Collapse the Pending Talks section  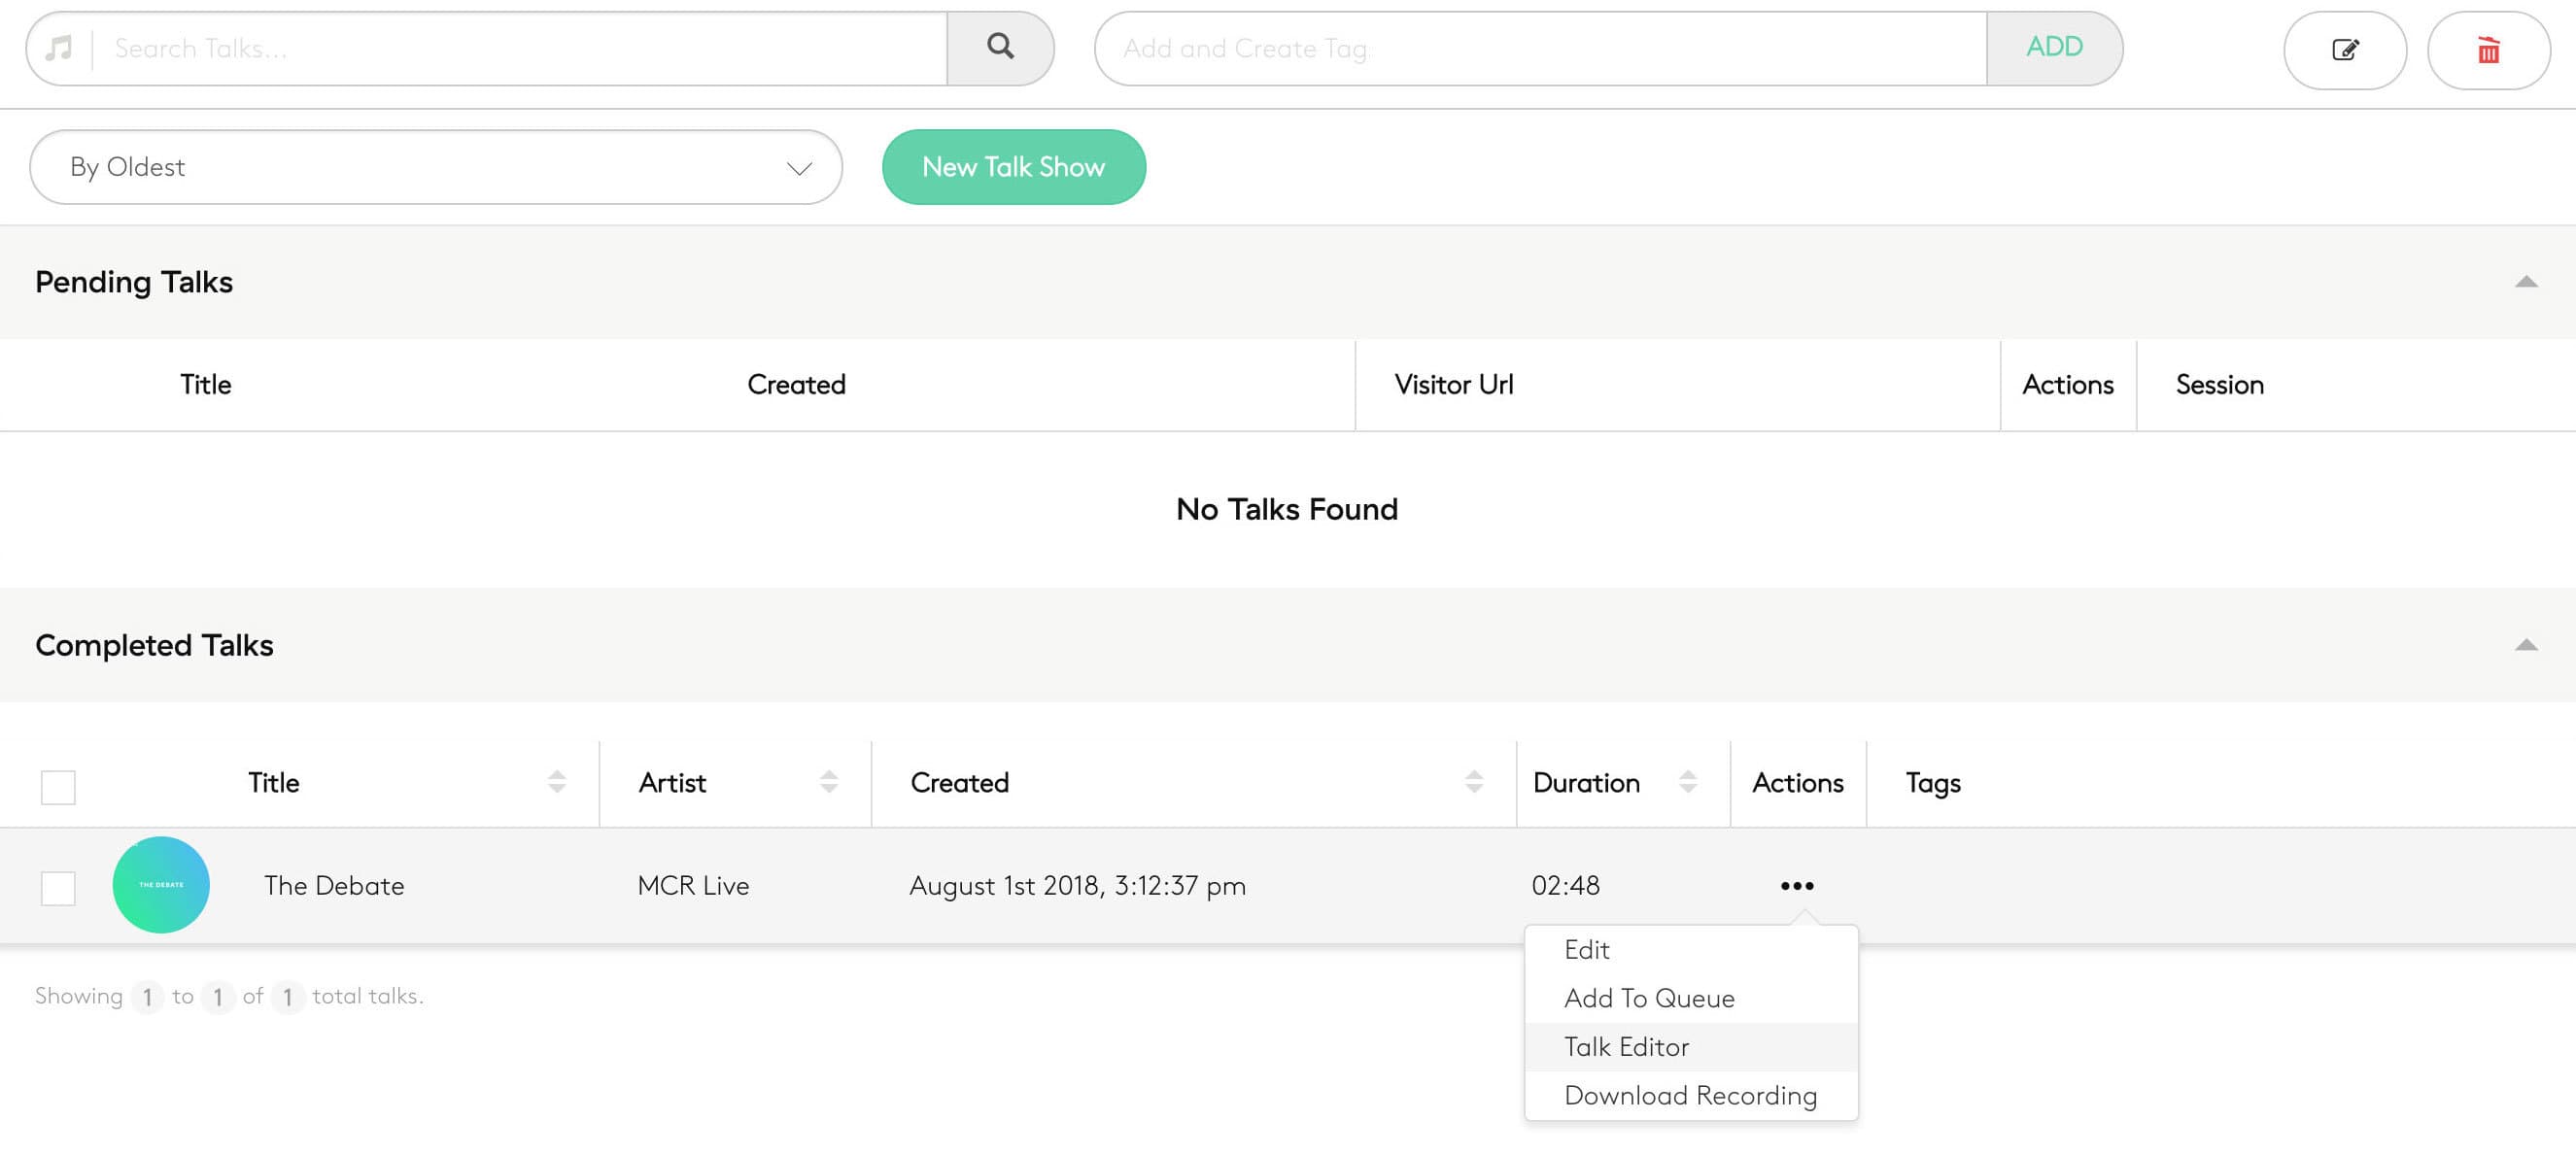[x=2525, y=282]
